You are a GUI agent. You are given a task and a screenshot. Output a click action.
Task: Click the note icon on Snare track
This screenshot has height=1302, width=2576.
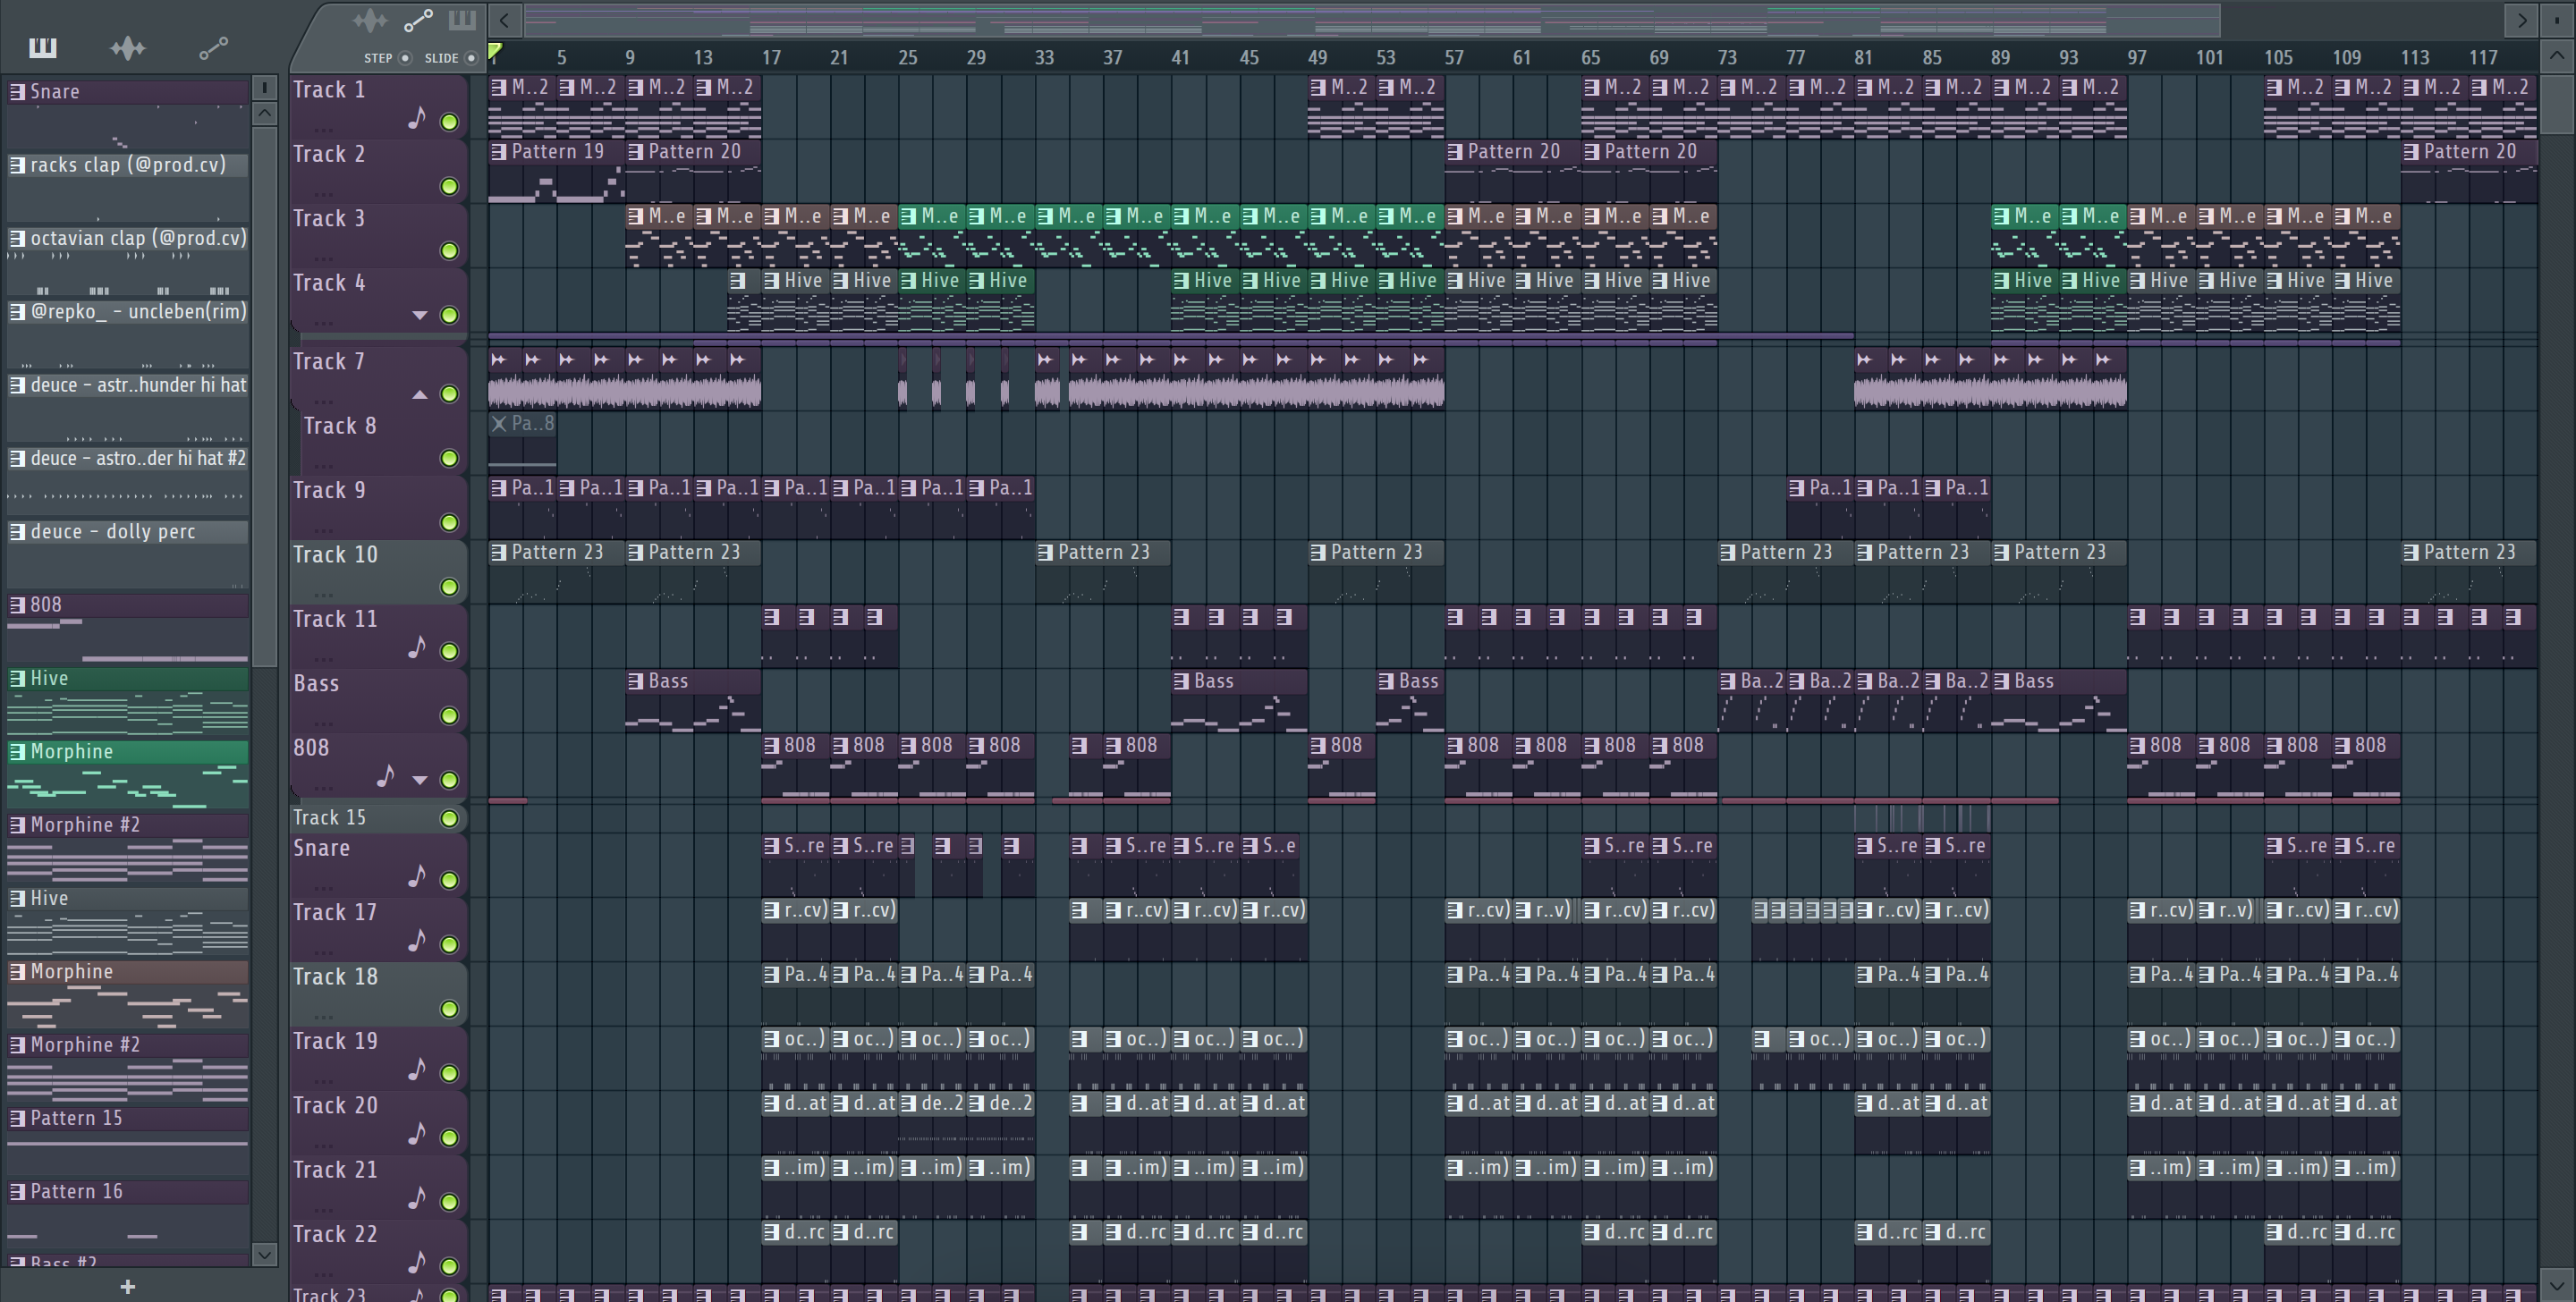tap(417, 876)
